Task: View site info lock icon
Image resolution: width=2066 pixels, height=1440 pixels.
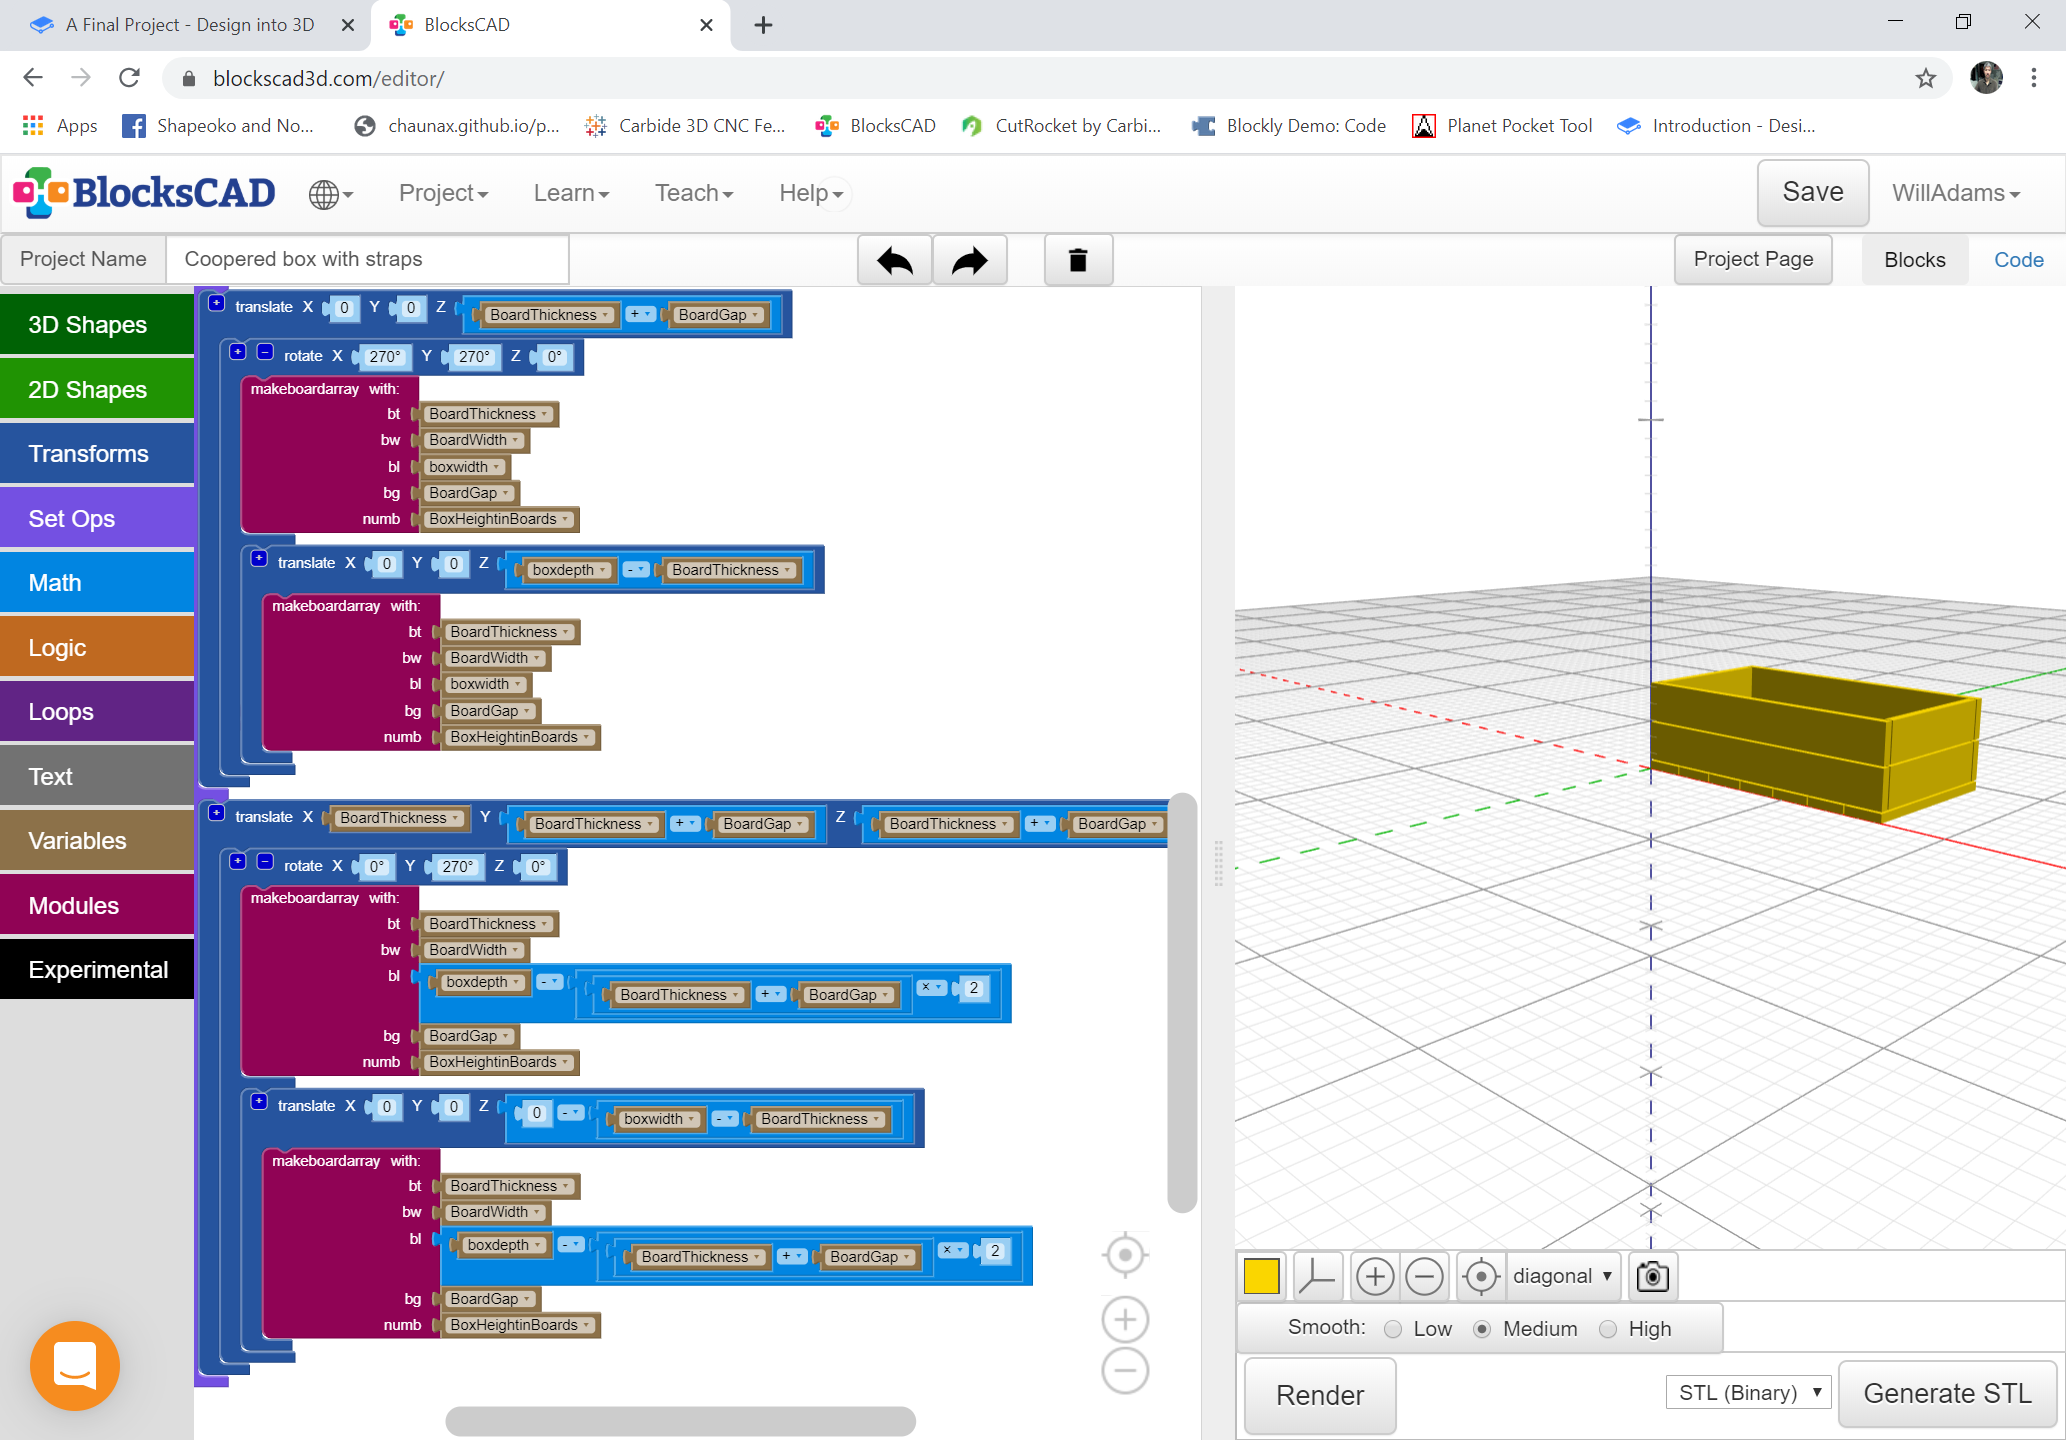Action: click(x=189, y=78)
